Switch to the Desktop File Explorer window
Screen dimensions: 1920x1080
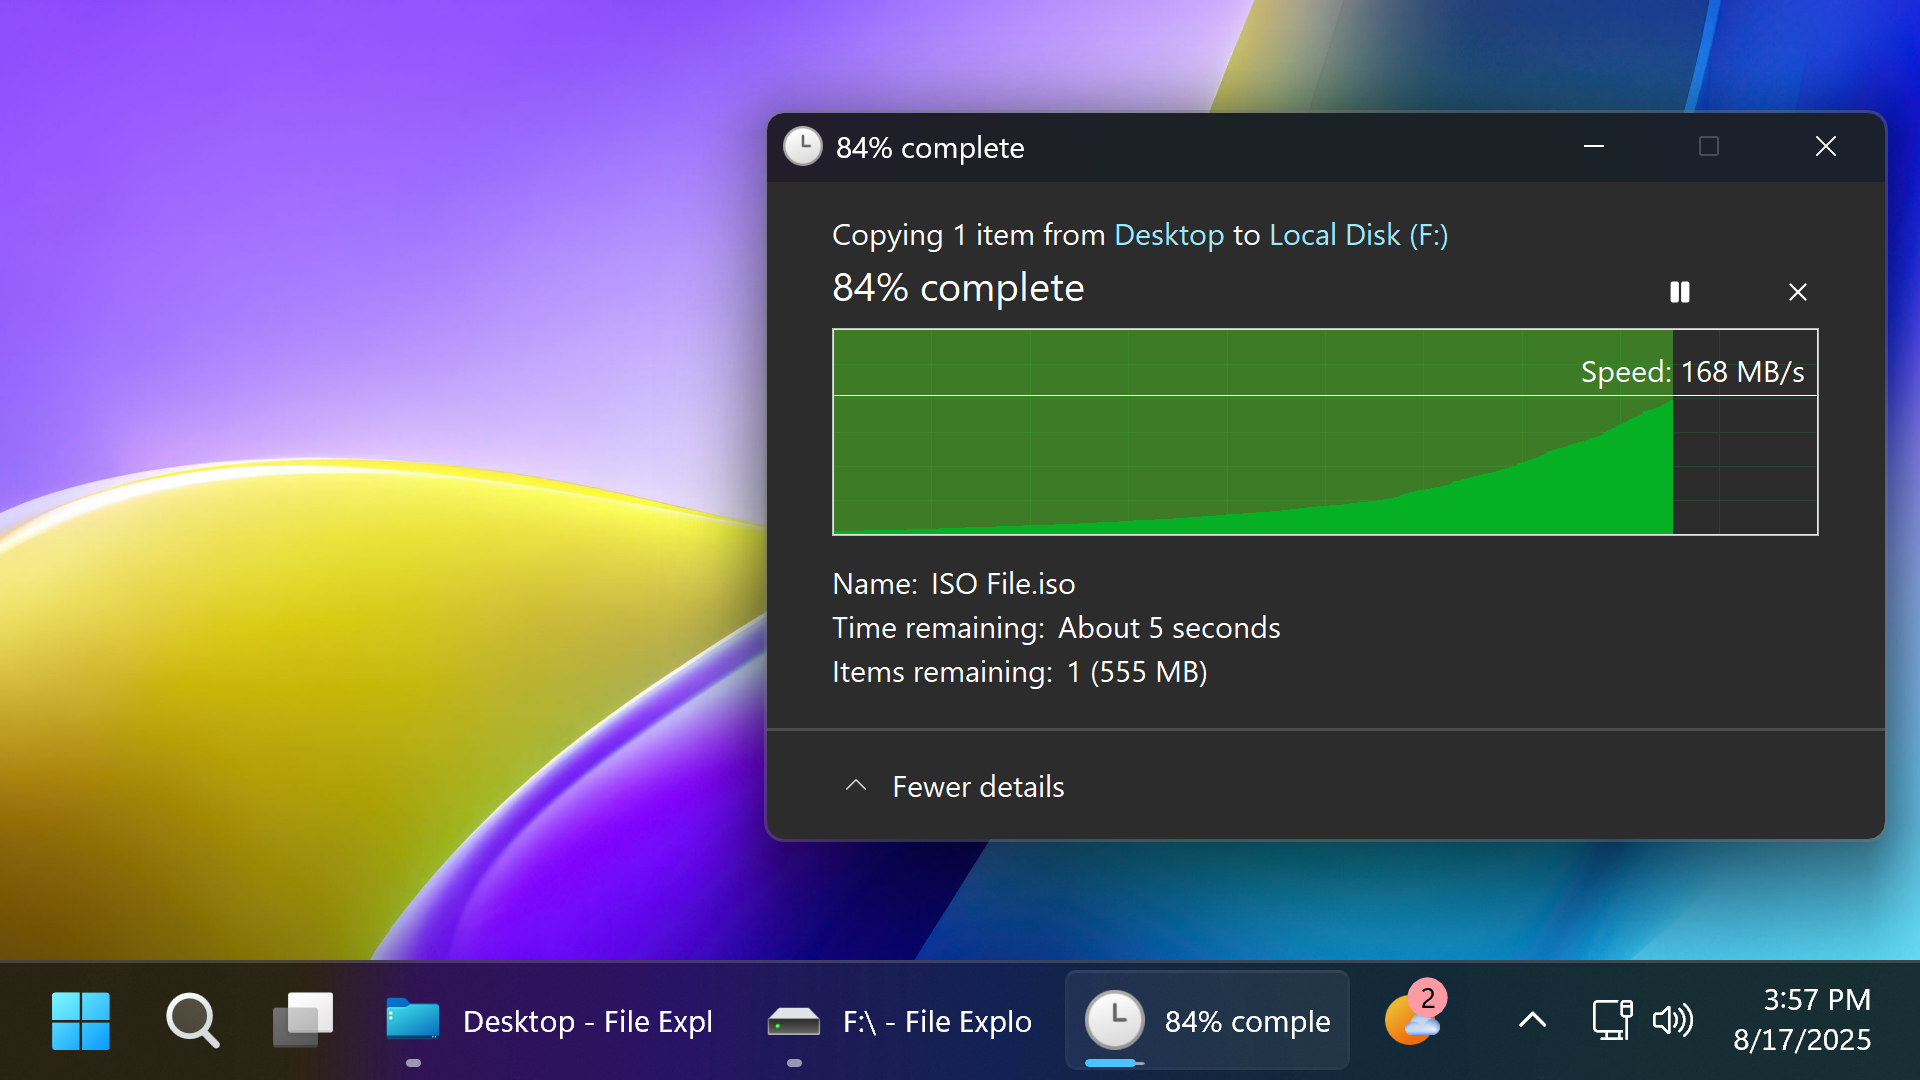coord(550,1021)
